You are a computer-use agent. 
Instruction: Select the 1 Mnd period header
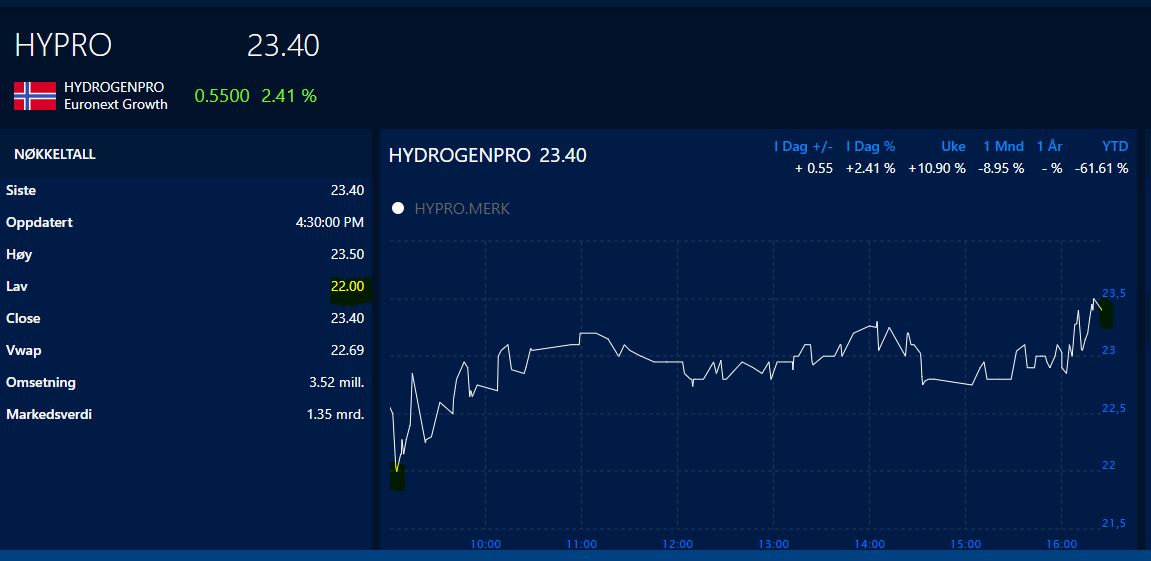1003,147
